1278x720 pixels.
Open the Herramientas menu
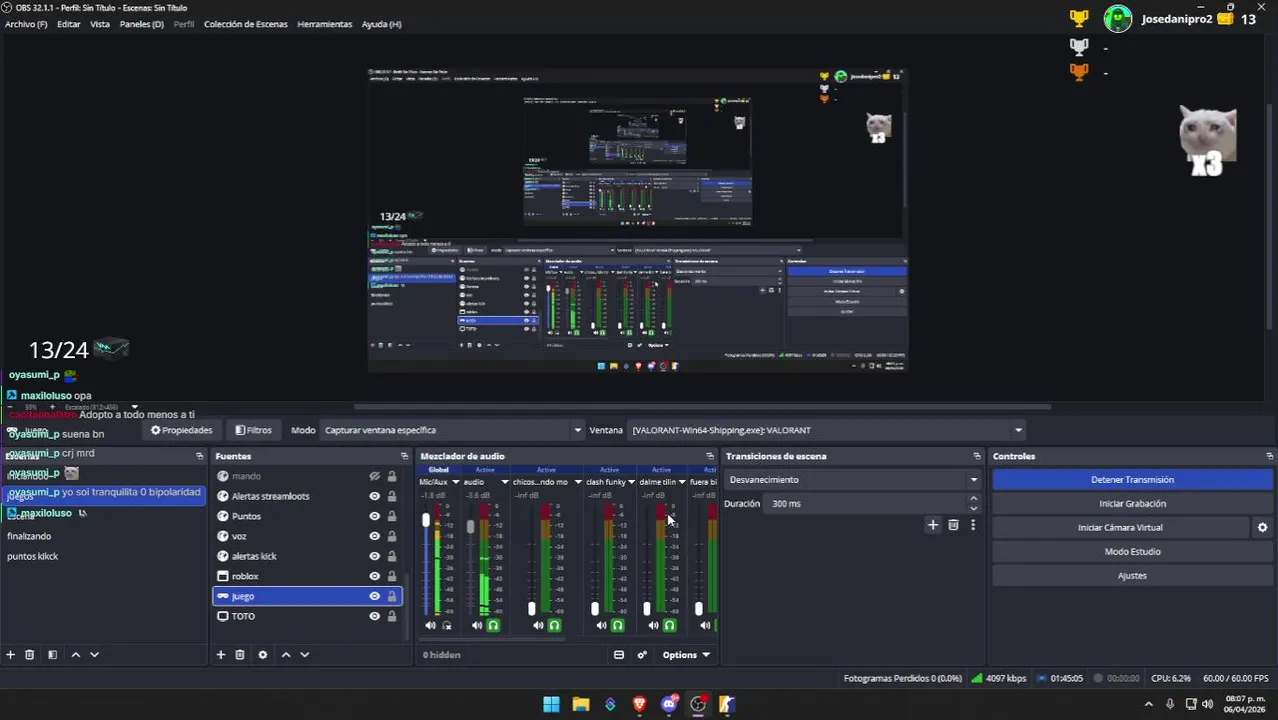pos(325,24)
